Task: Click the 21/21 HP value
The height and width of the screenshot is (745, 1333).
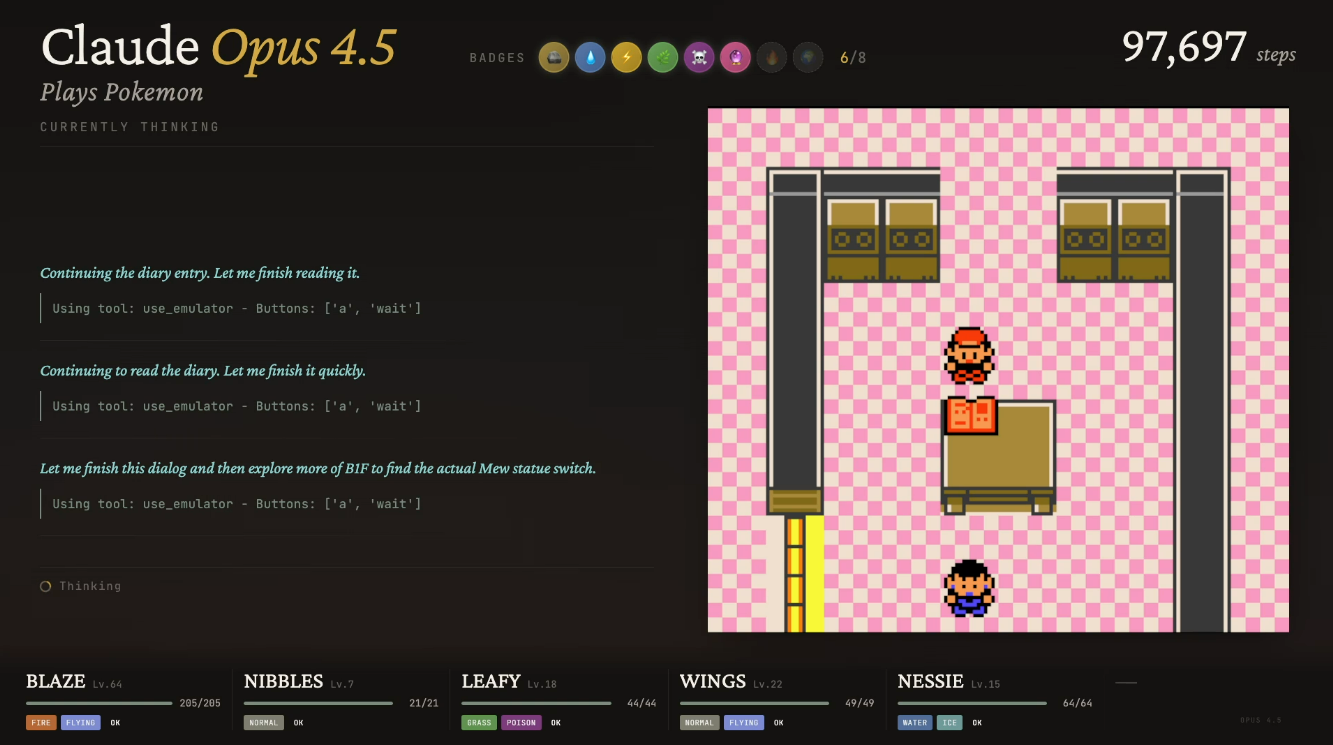Action: coord(425,703)
